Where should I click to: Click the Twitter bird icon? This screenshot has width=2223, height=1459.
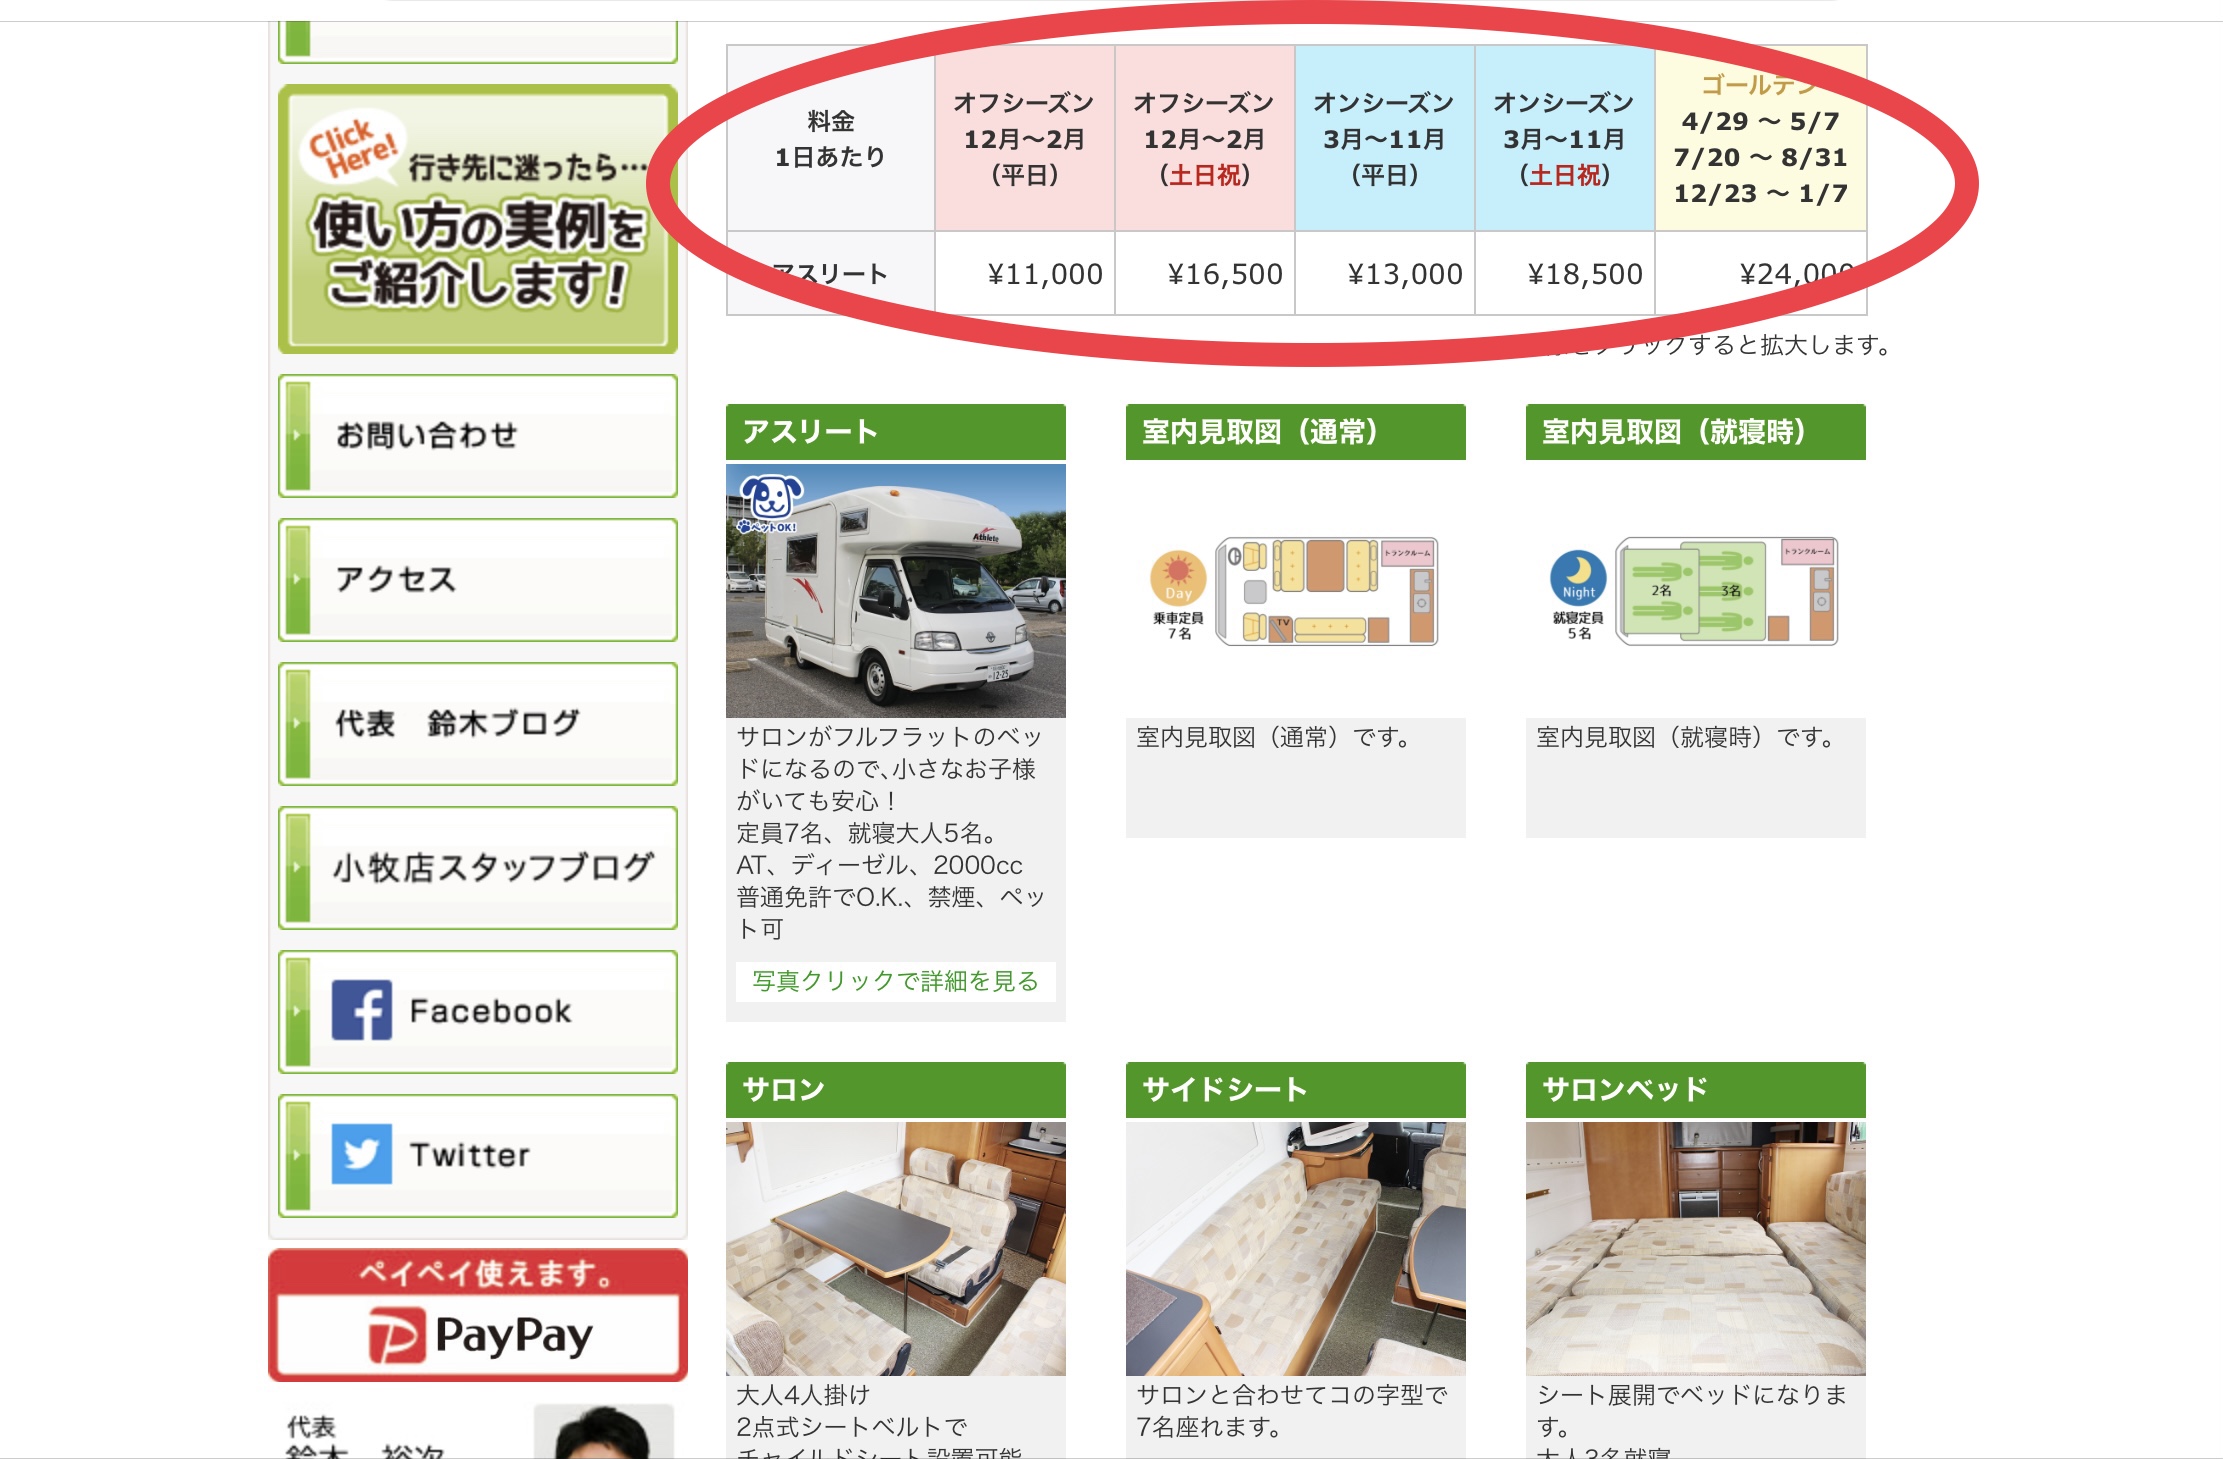[x=361, y=1154]
